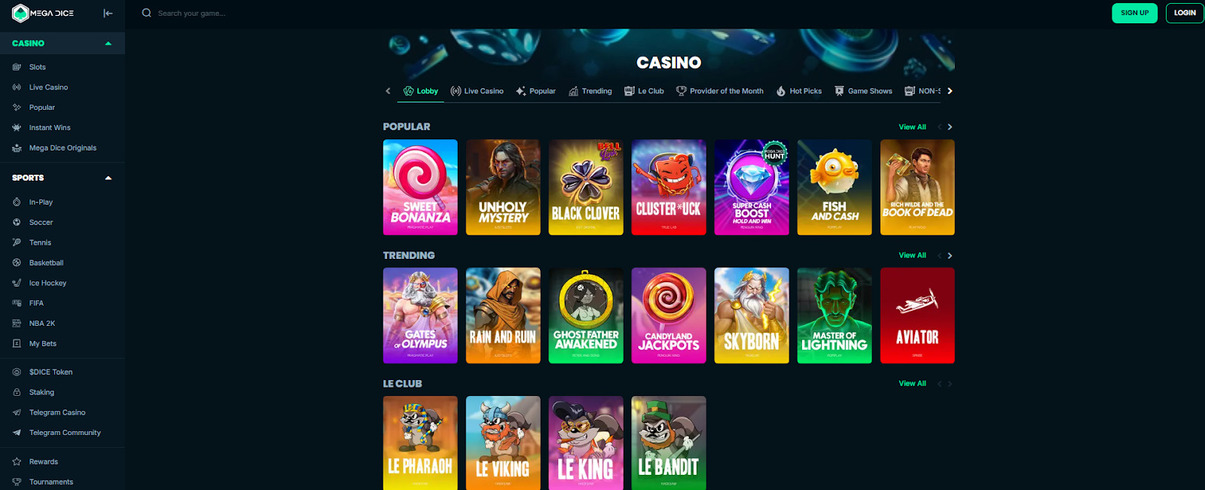Screen dimensions: 1205x490
Task: Open the Rewards star icon
Action: tap(17, 461)
